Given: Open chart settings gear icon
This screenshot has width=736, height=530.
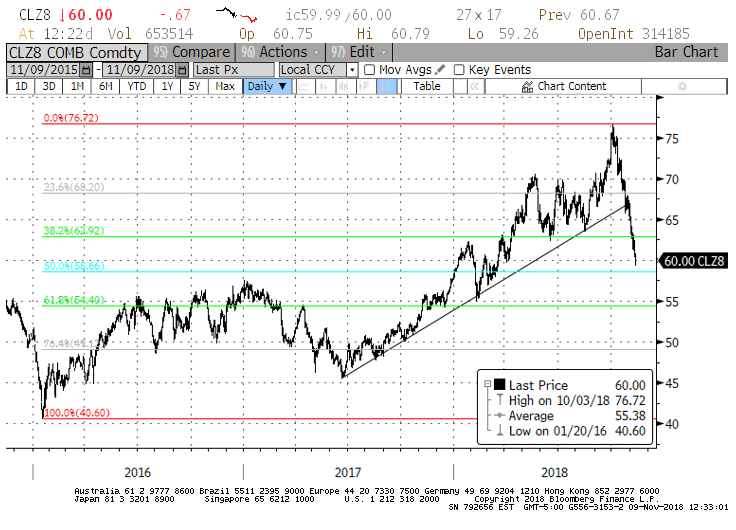Looking at the screenshot, I should point(682,87).
